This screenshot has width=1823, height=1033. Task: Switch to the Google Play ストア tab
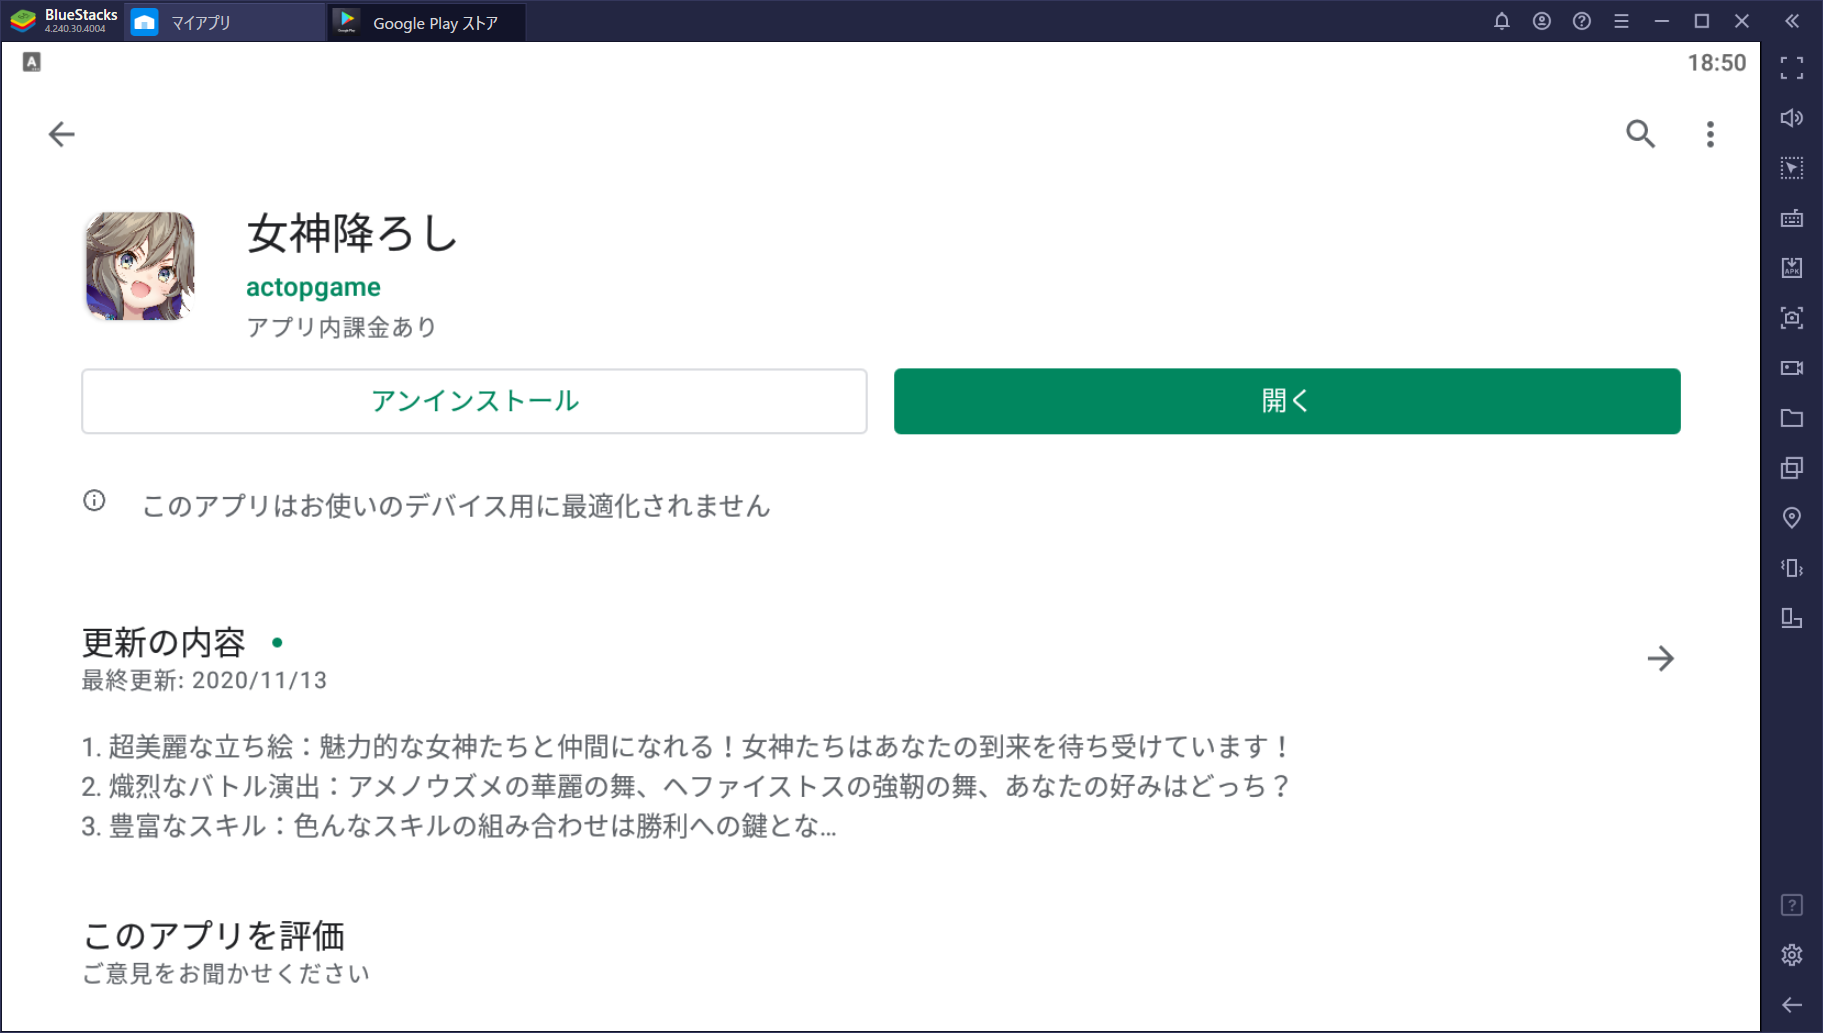(425, 22)
